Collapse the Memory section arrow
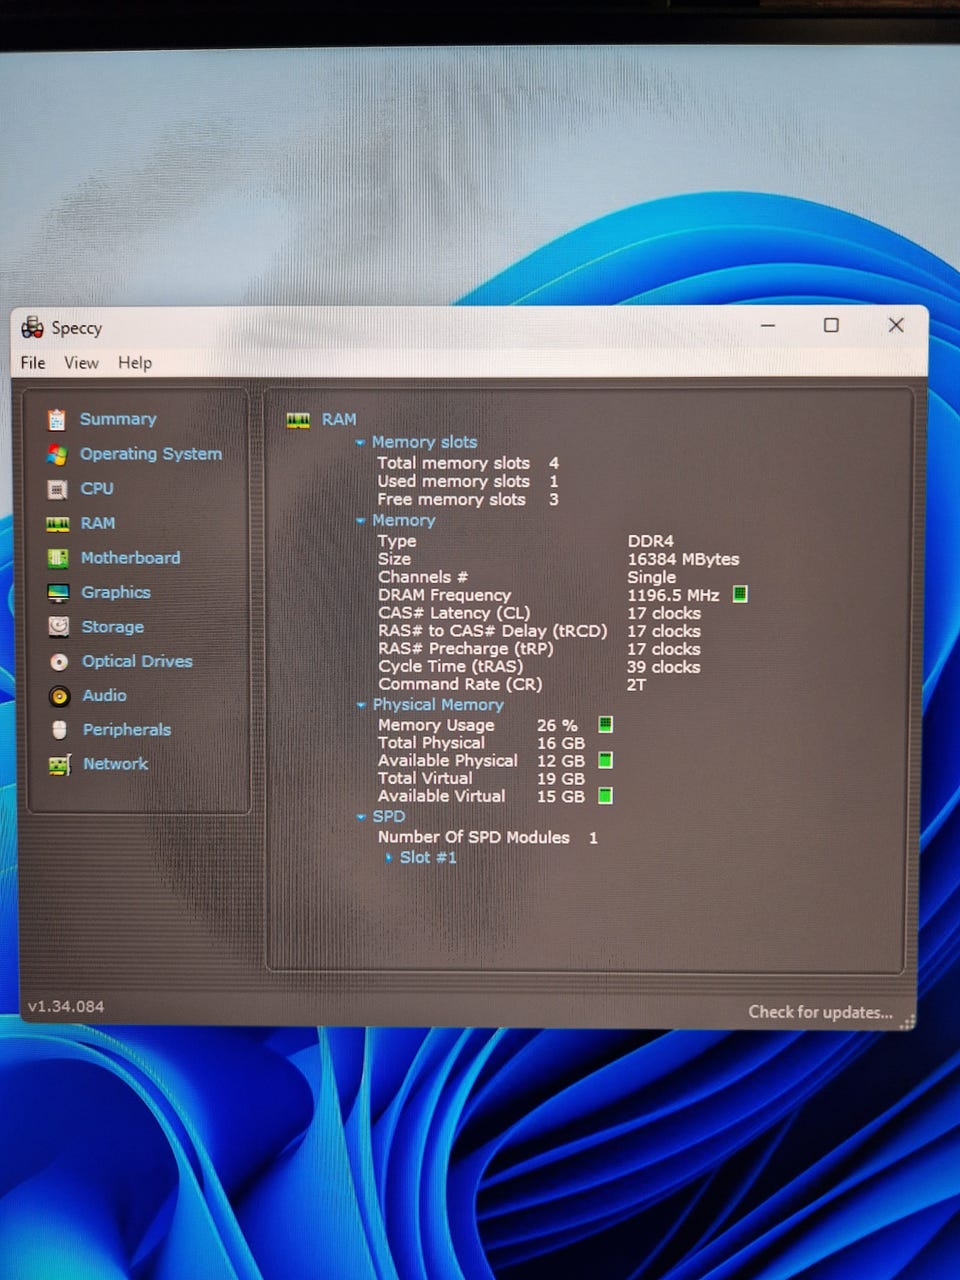 click(x=361, y=521)
